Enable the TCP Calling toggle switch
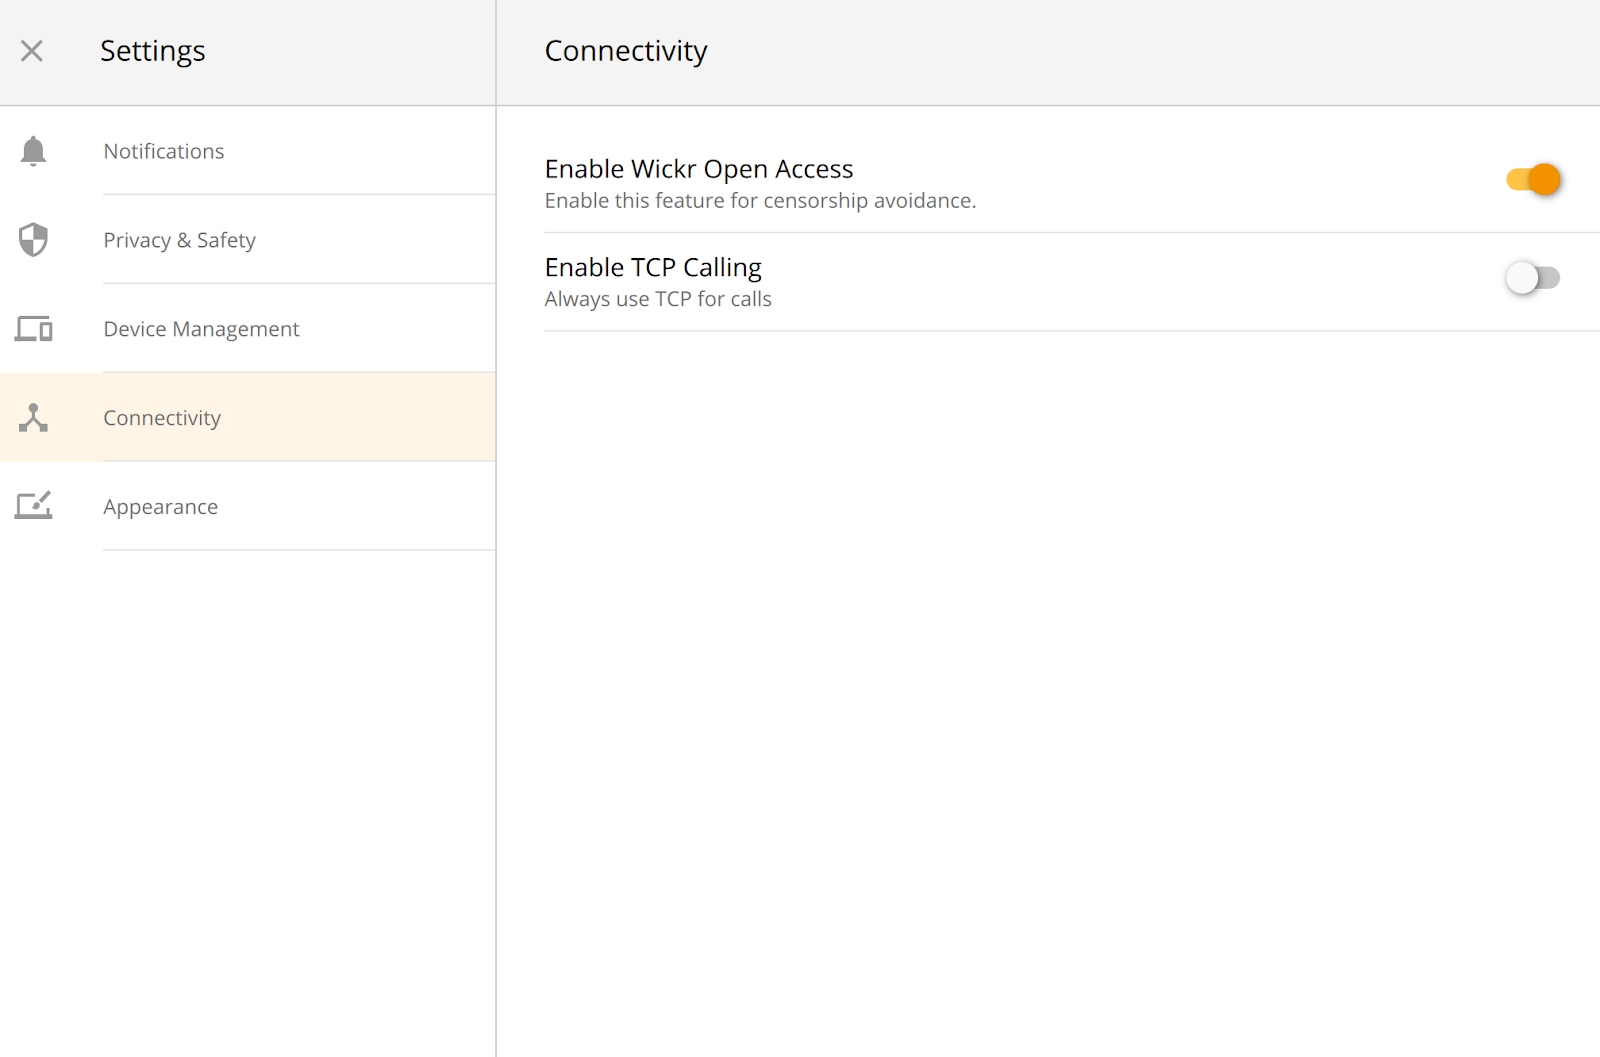The height and width of the screenshot is (1057, 1600). (x=1533, y=278)
